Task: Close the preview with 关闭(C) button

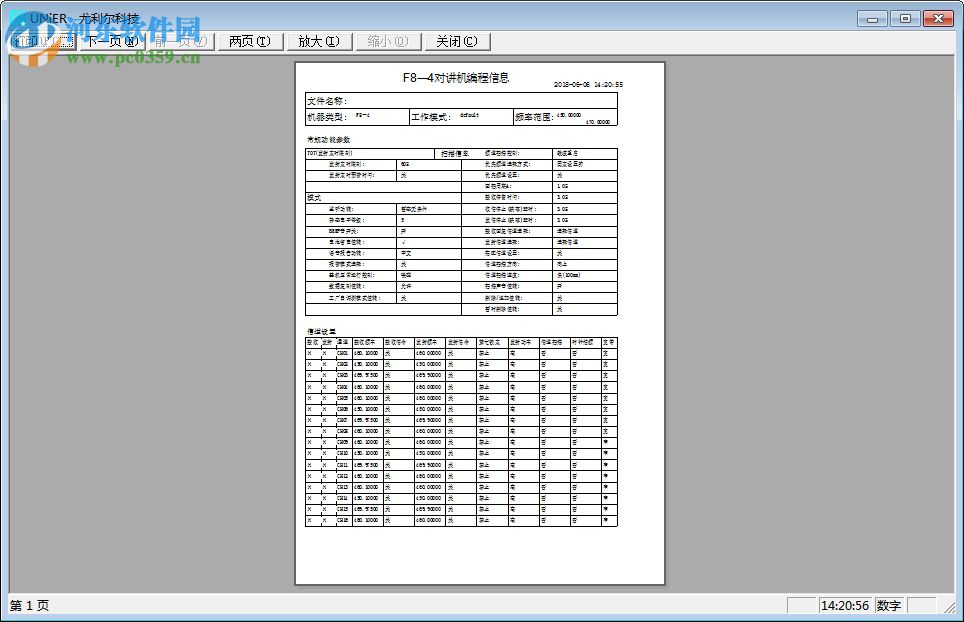Action: 457,41
